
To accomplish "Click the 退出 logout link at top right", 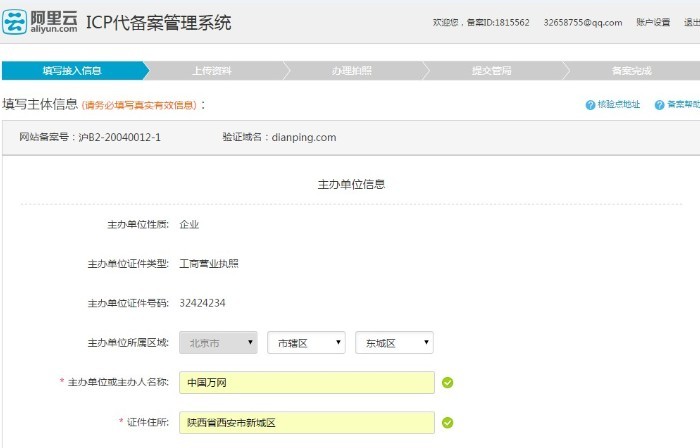I will [x=691, y=22].
